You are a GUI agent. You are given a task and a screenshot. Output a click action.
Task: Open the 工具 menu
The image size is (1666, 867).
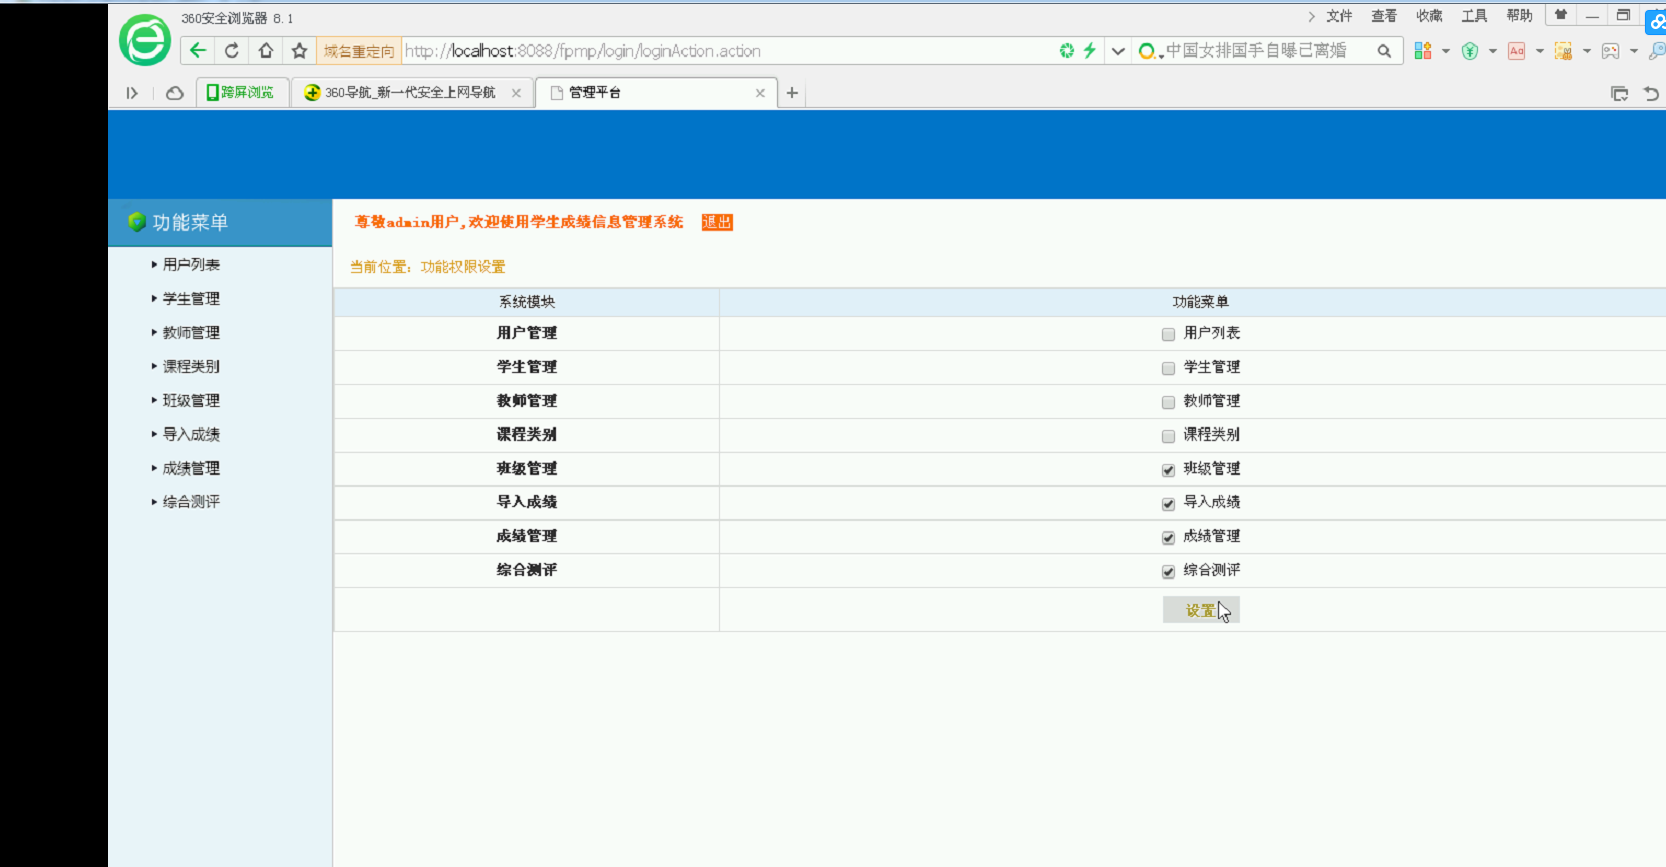point(1474,16)
